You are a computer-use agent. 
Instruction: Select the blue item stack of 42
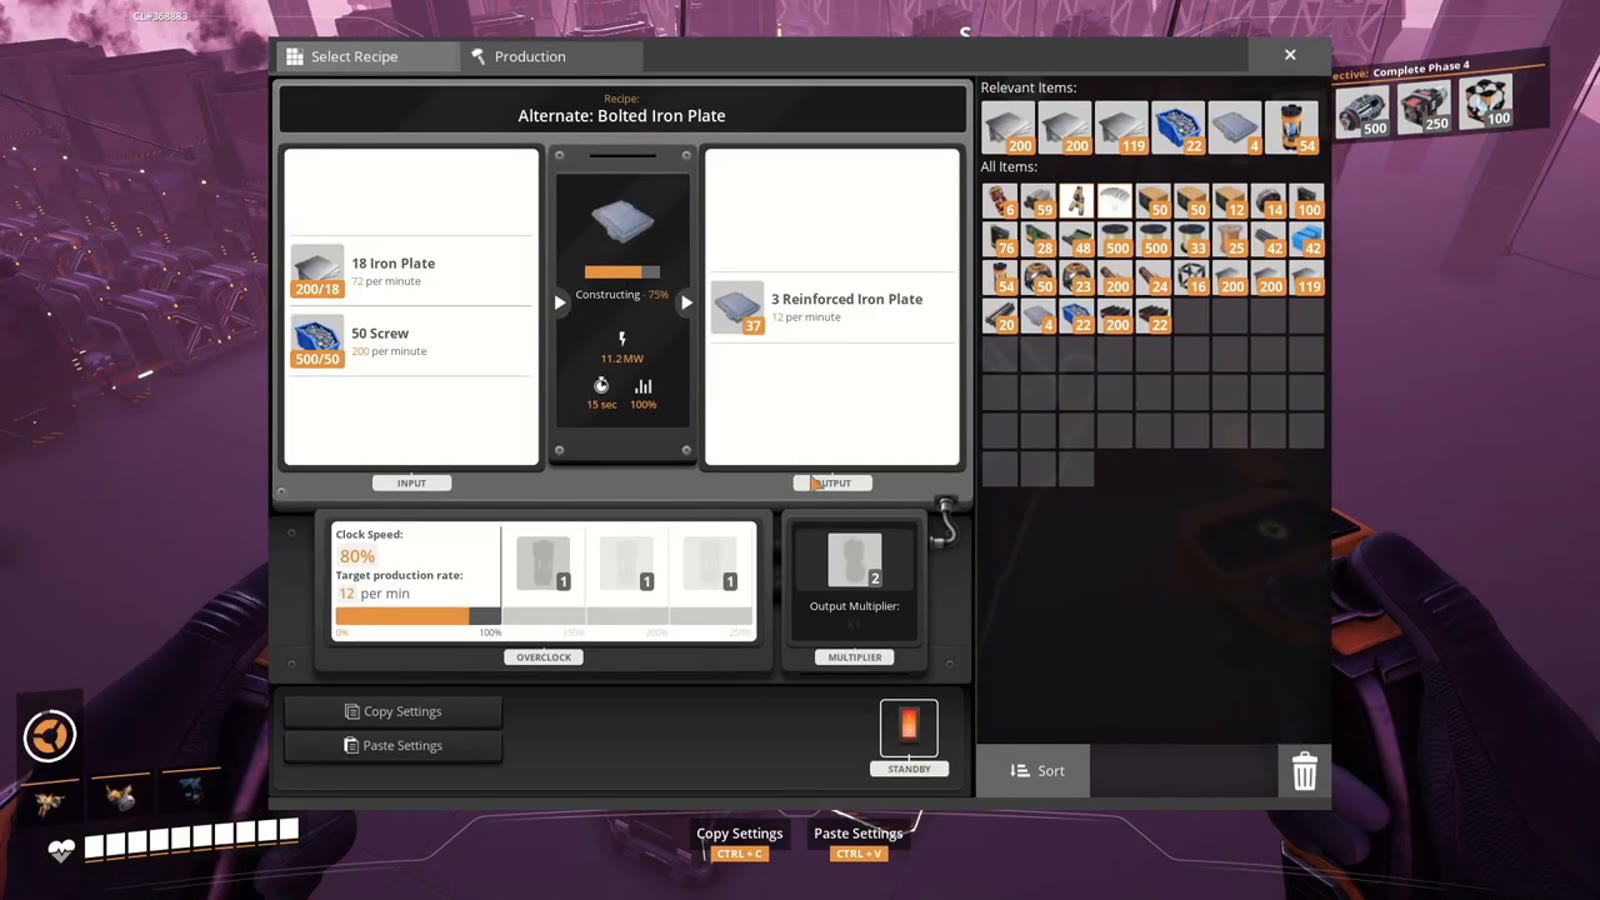point(1306,239)
